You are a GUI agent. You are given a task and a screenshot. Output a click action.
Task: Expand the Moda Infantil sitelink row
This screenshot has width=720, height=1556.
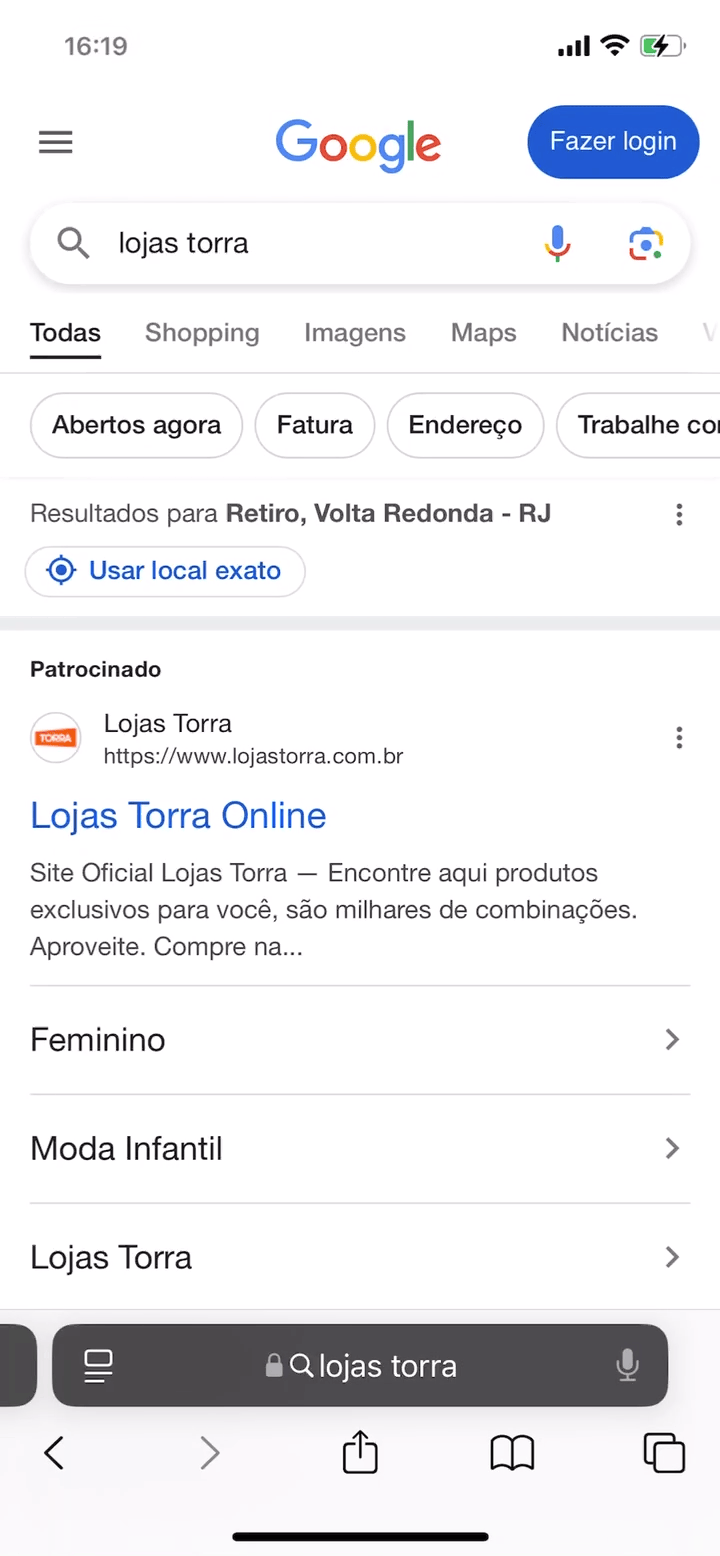360,1148
